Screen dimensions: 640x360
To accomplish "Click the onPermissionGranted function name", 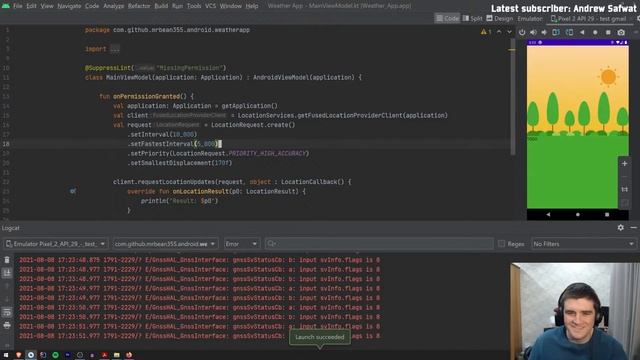I will pyautogui.click(x=146, y=96).
